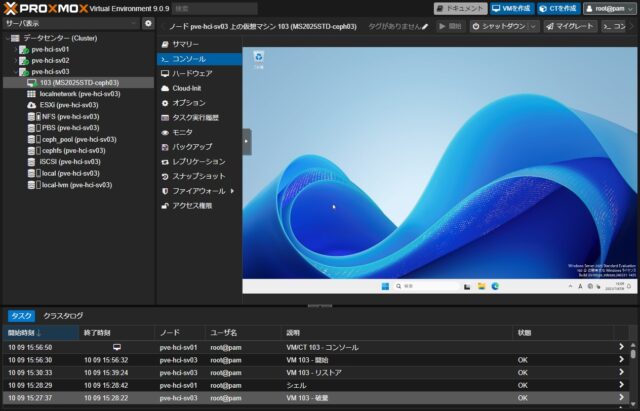
Task: Open the Recycle Bin on VM desktop
Action: click(259, 59)
